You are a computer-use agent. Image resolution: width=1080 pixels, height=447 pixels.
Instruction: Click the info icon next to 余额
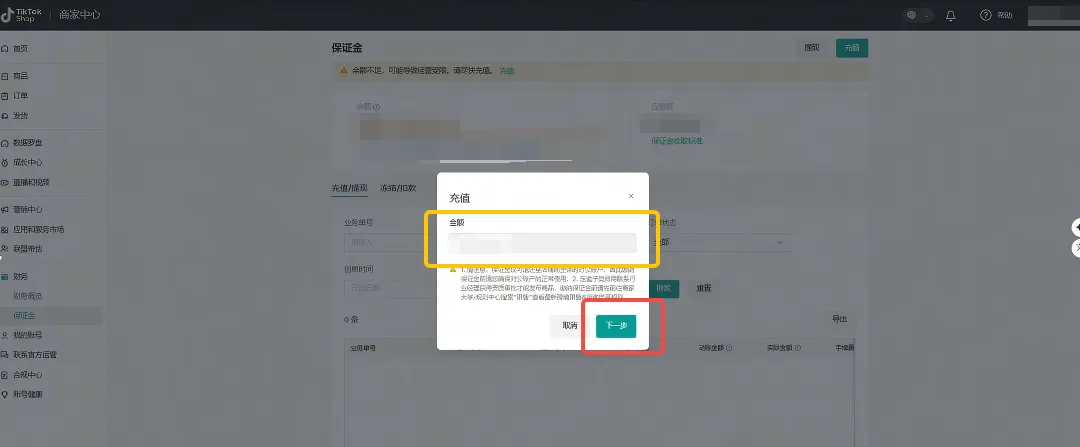(x=377, y=107)
